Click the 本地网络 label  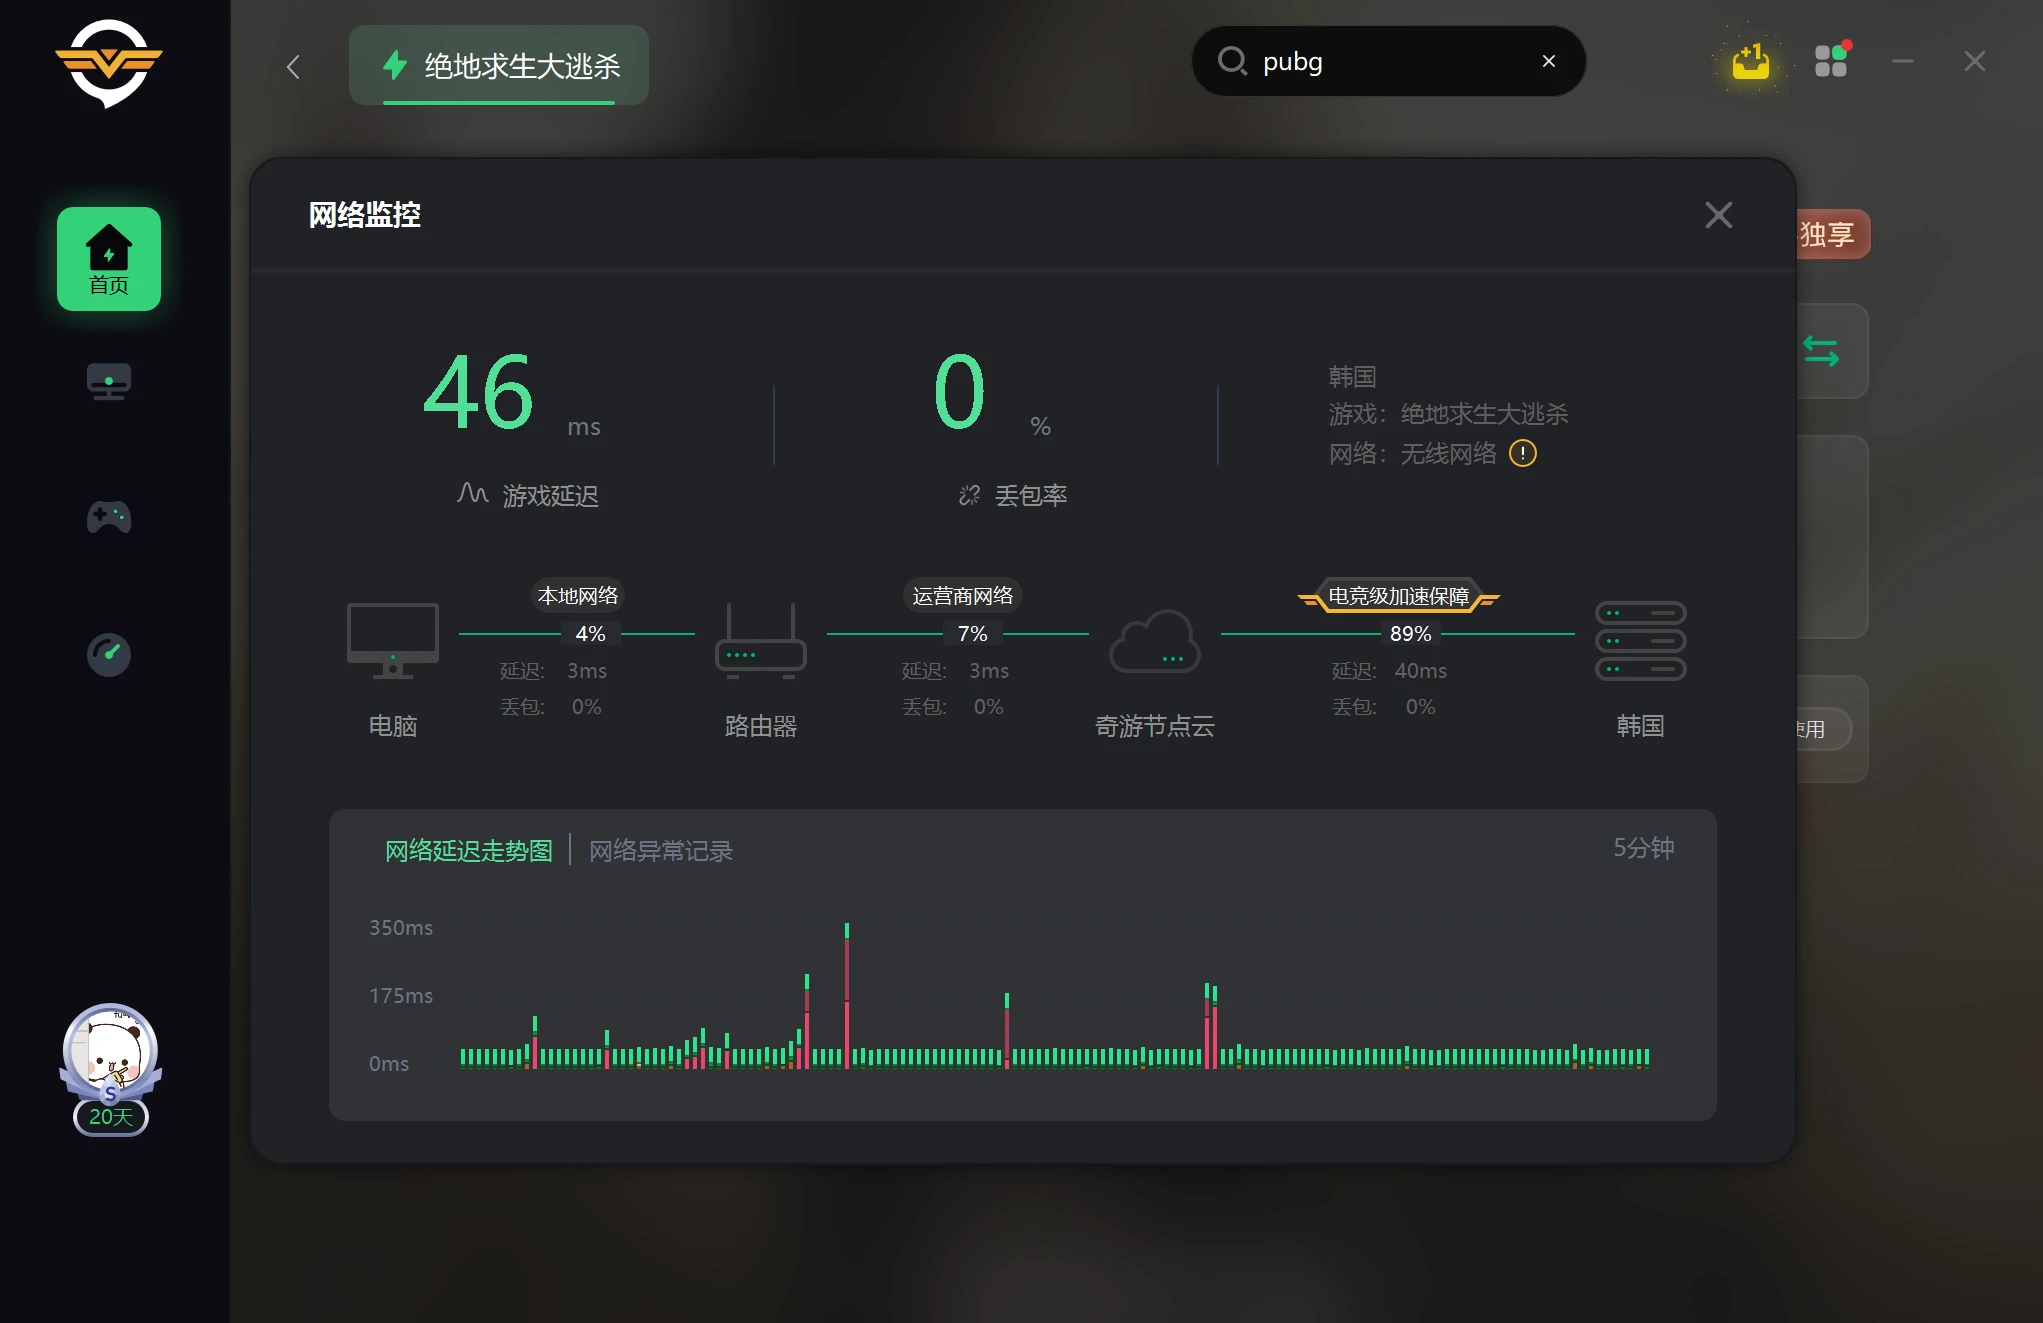(x=578, y=596)
